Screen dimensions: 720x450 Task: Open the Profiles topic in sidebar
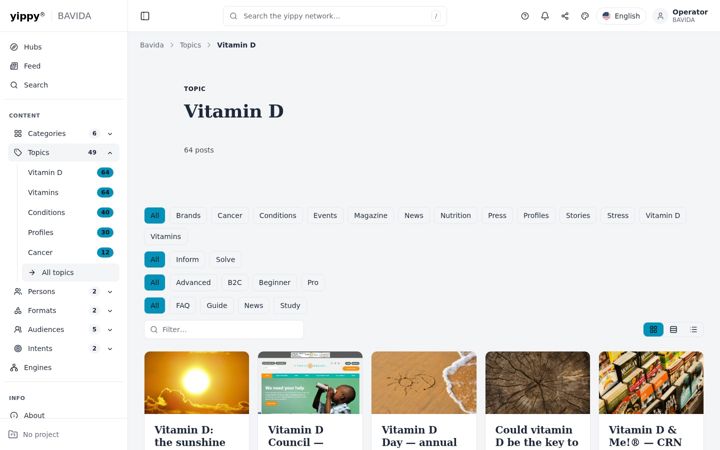pos(70,232)
